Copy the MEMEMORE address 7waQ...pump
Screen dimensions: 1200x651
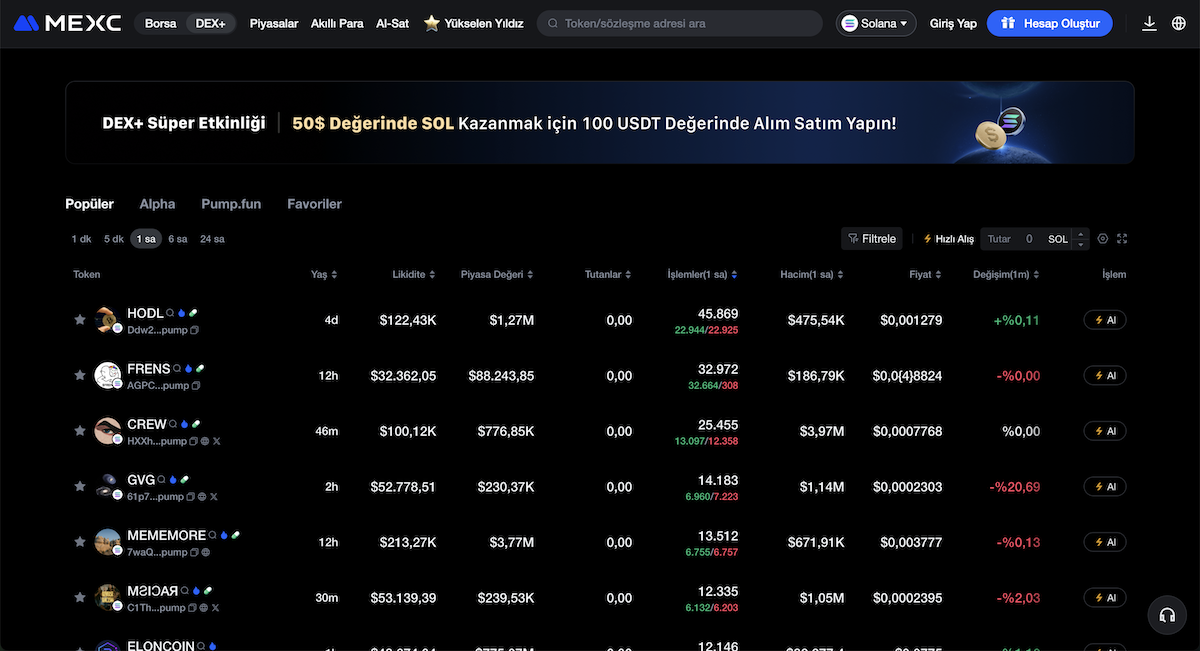pos(195,552)
